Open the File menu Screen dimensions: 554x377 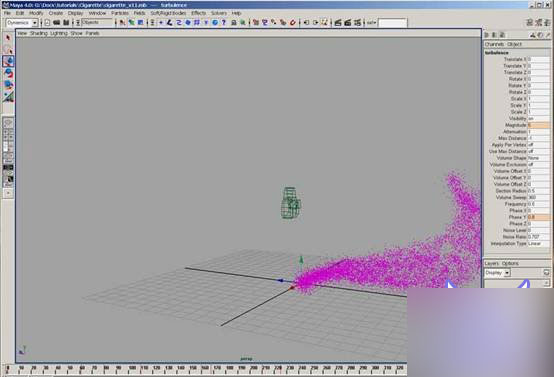coord(7,13)
